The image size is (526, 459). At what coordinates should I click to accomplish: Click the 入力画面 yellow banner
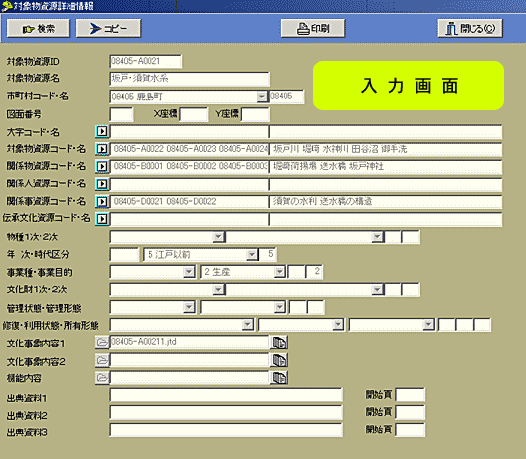pos(408,86)
